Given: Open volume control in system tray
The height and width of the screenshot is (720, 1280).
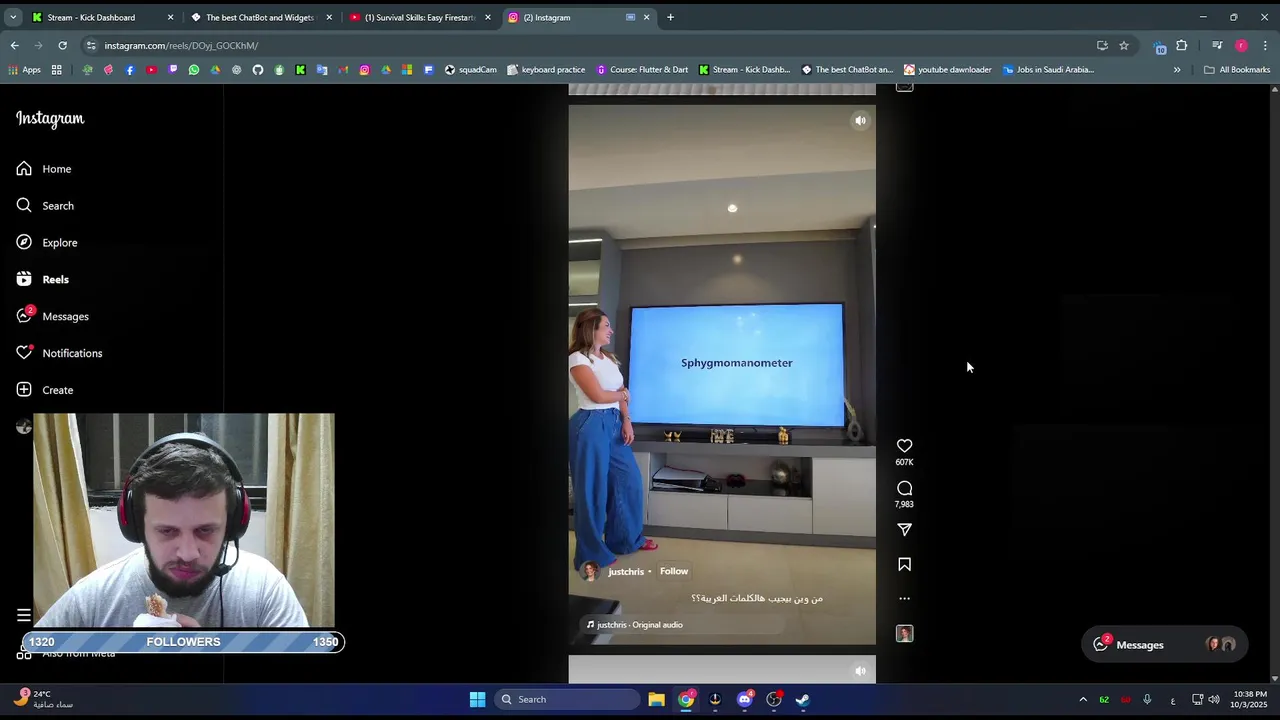Looking at the screenshot, I should tap(1214, 699).
